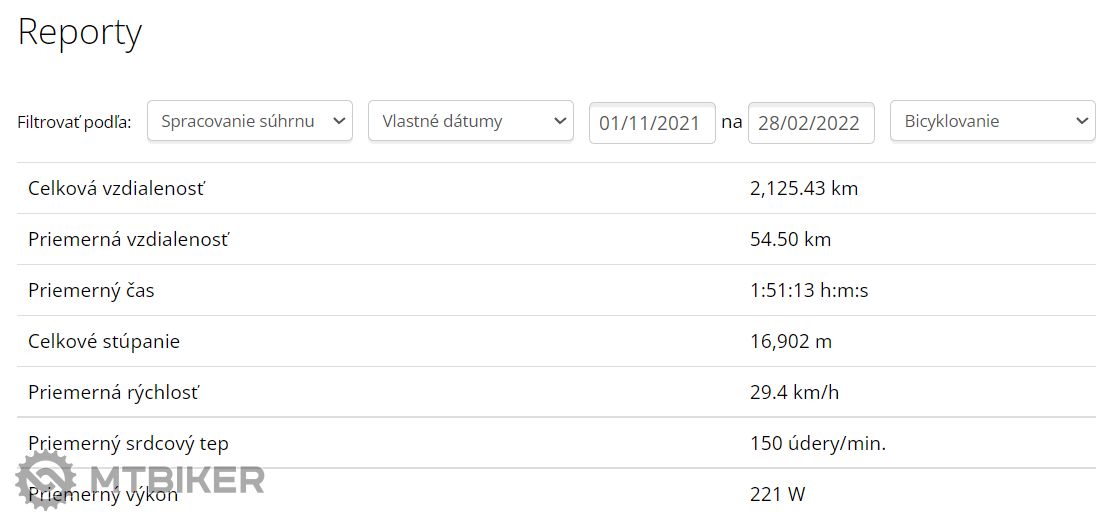1096x523 pixels.
Task: Open the Bicyklovanie activity type dropdown
Action: [992, 121]
